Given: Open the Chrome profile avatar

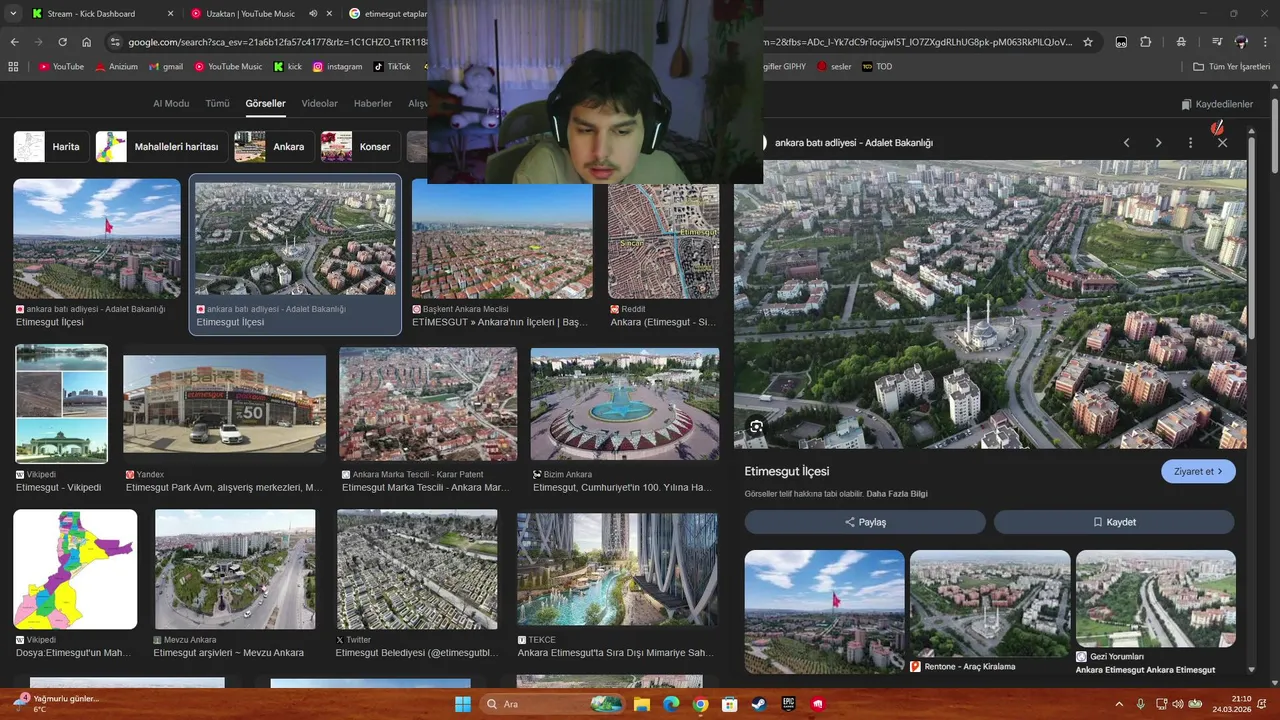Looking at the screenshot, I should 1241,42.
